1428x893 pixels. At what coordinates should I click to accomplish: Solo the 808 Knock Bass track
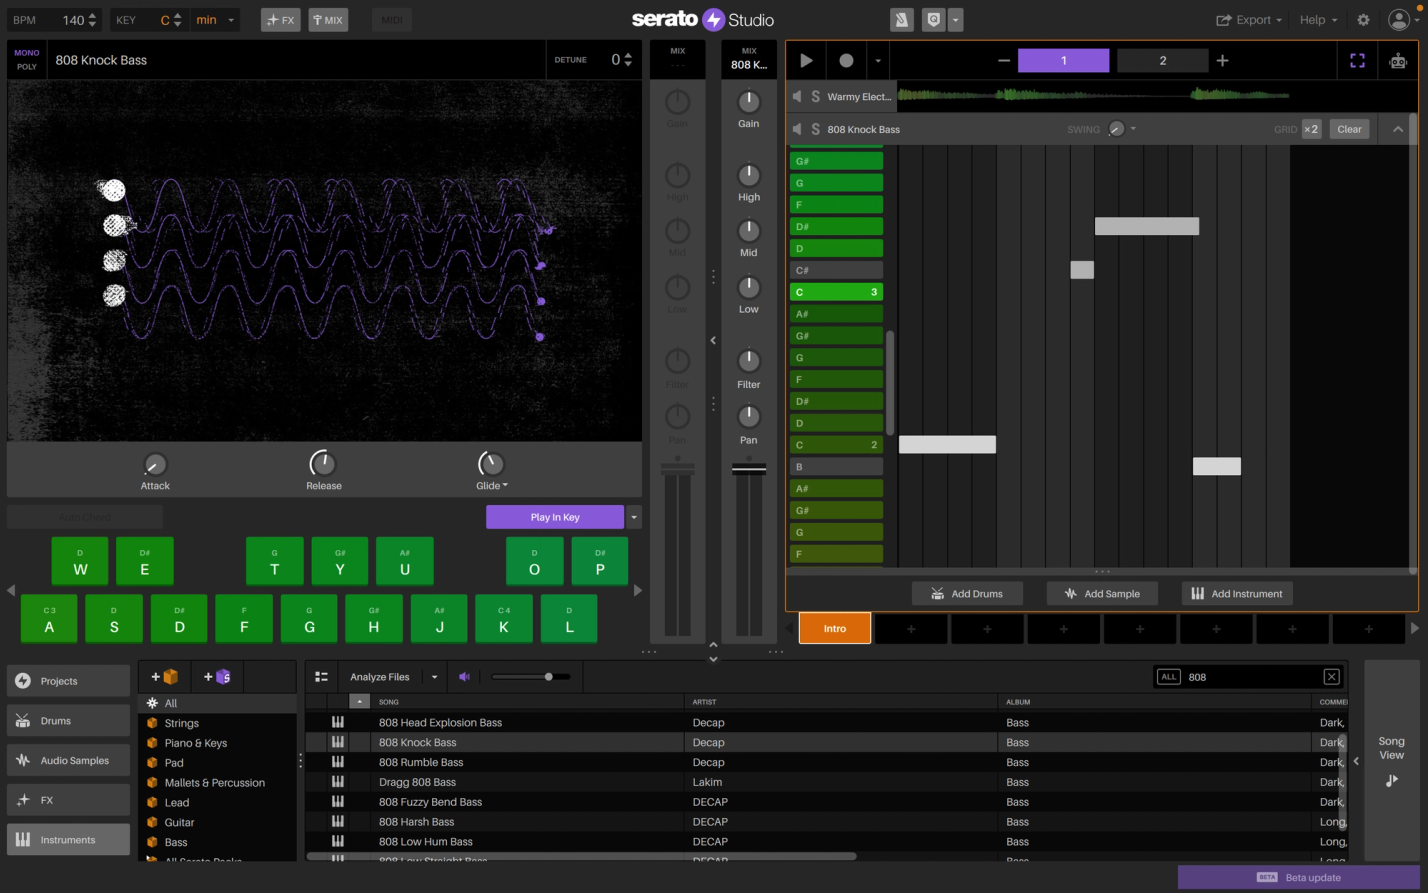coord(818,129)
